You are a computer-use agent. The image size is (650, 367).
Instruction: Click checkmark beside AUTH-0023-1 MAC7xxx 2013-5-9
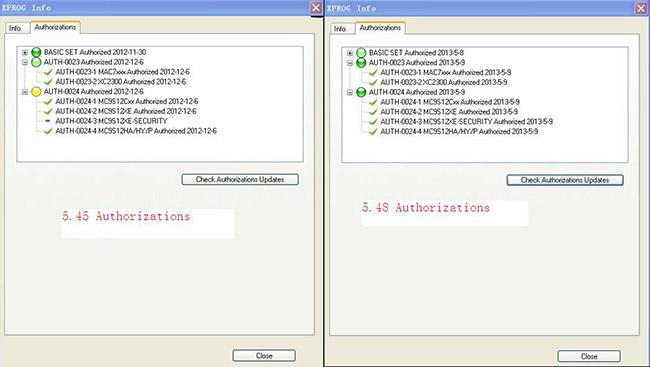click(x=373, y=73)
